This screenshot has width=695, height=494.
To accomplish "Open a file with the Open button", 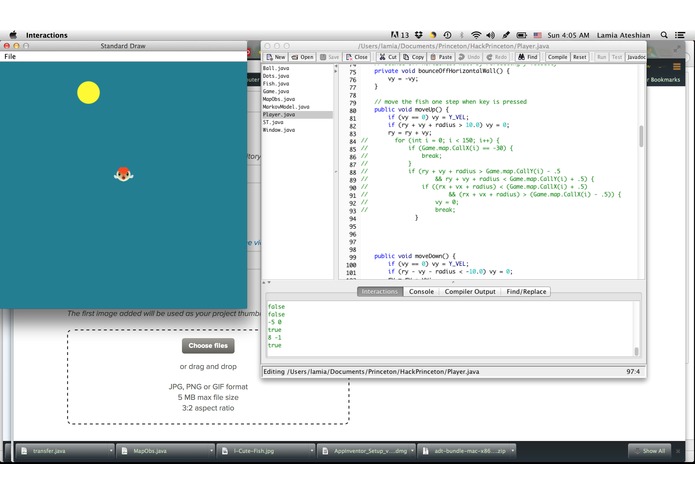I will tap(302, 57).
